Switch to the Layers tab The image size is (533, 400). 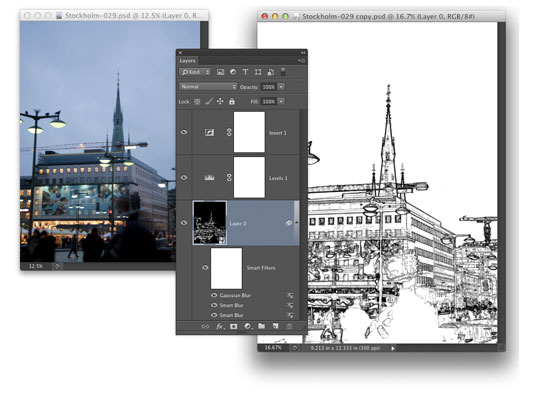[188, 61]
